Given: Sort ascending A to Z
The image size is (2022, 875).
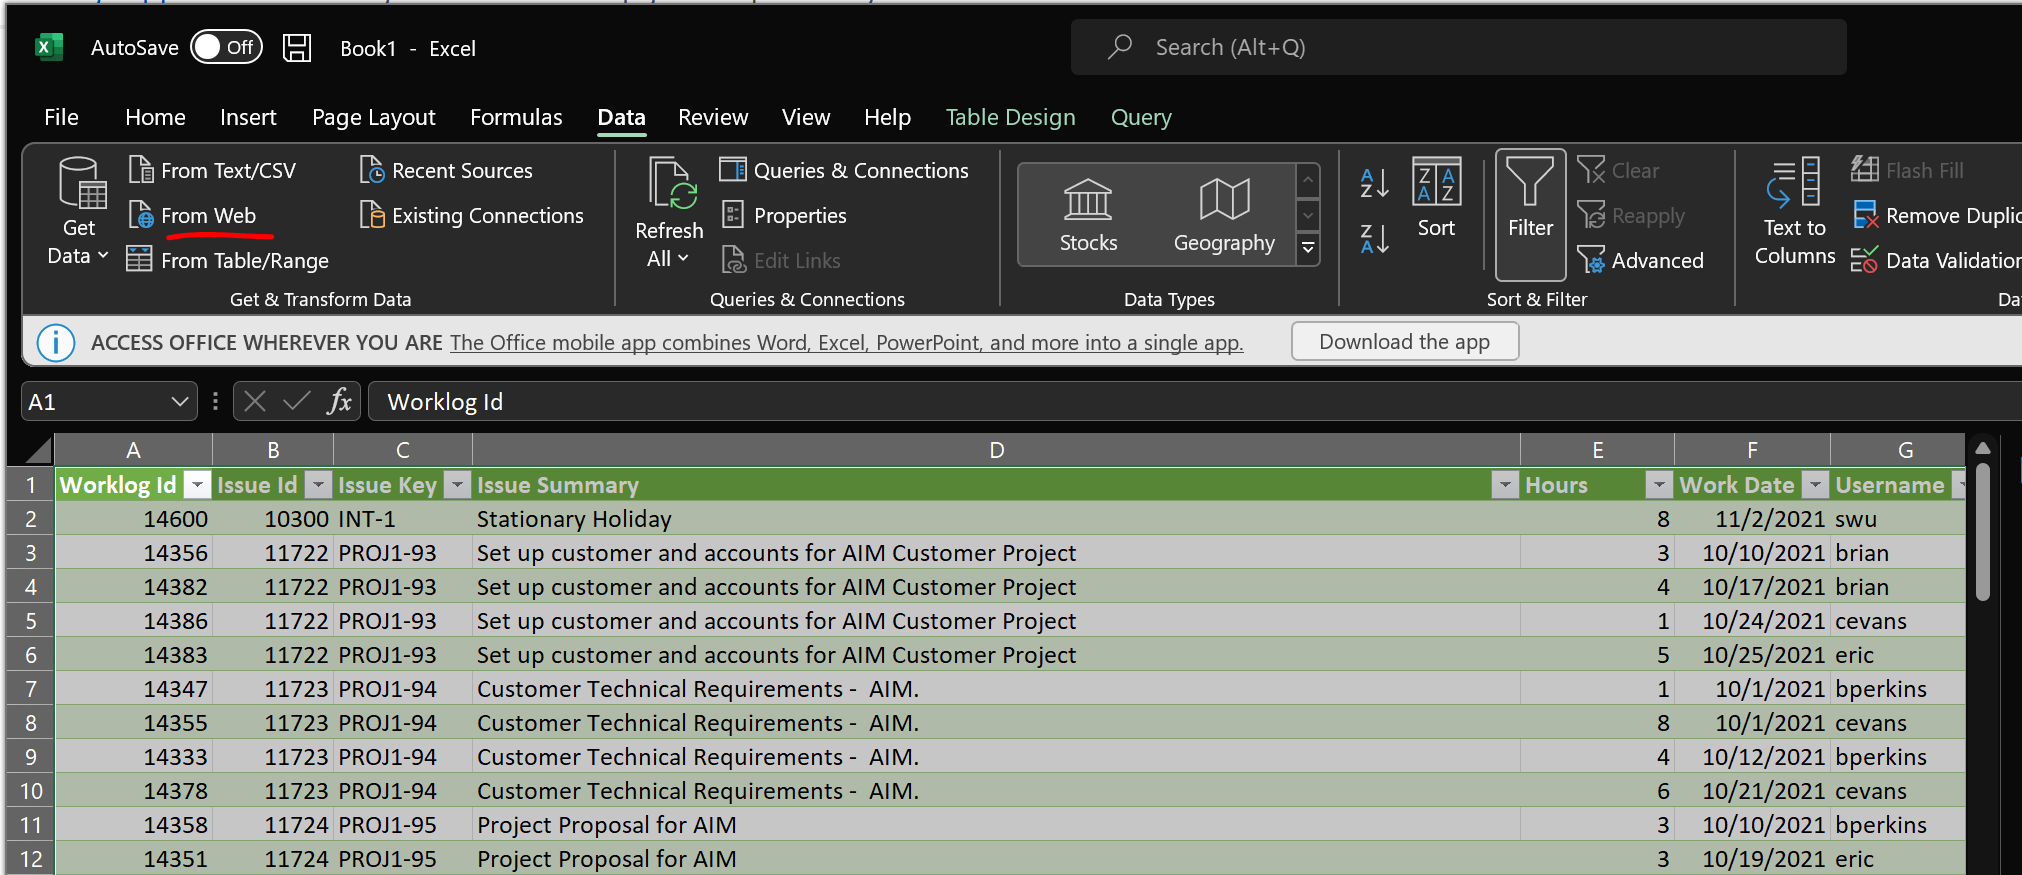Looking at the screenshot, I should tap(1374, 183).
